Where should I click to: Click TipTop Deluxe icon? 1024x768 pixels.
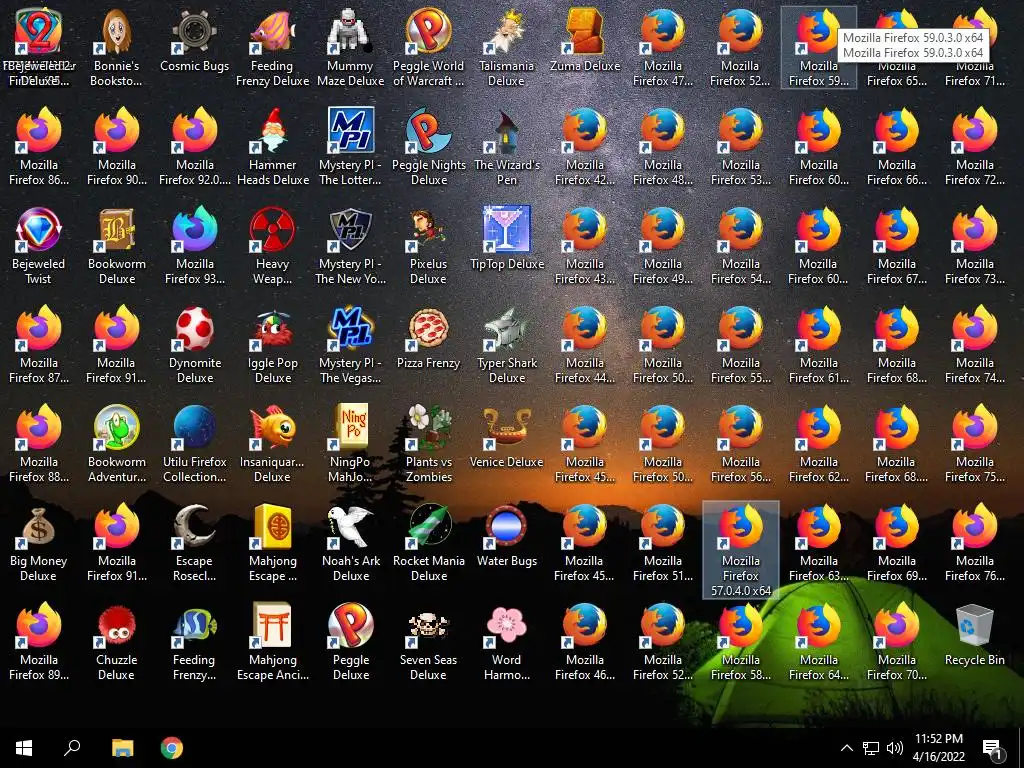click(507, 239)
